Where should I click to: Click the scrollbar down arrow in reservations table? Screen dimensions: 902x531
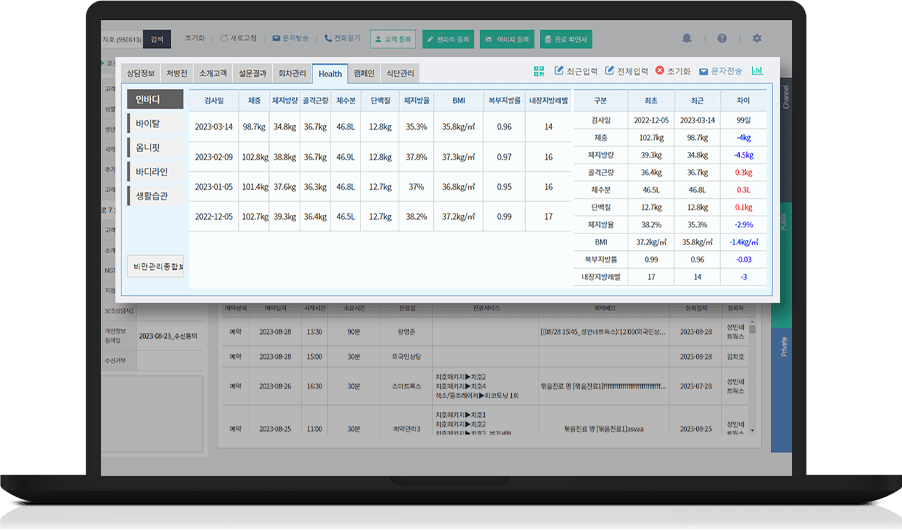tap(752, 430)
